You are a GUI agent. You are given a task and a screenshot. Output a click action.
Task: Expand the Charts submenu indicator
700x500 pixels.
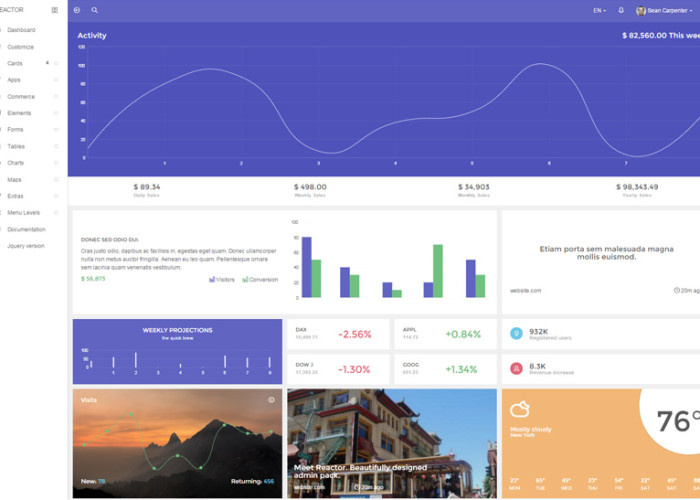[56, 163]
